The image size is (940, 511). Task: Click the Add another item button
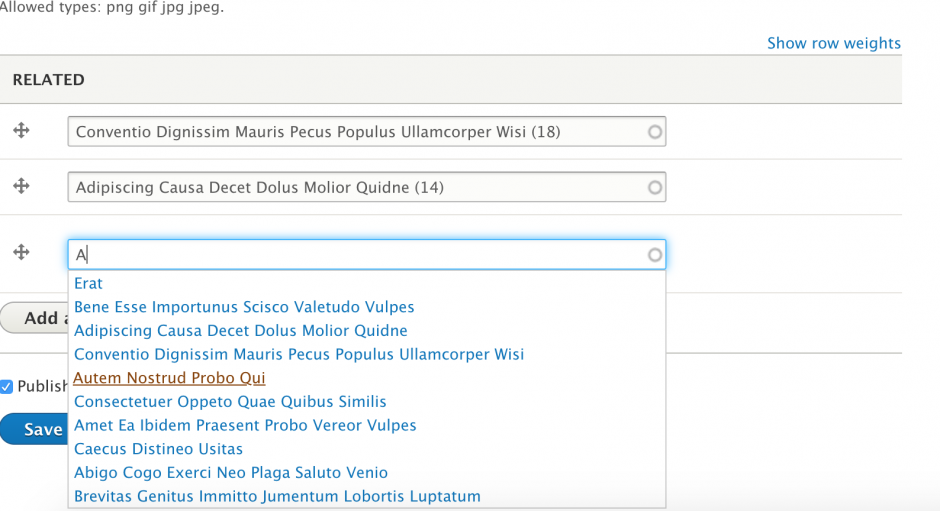tap(35, 318)
